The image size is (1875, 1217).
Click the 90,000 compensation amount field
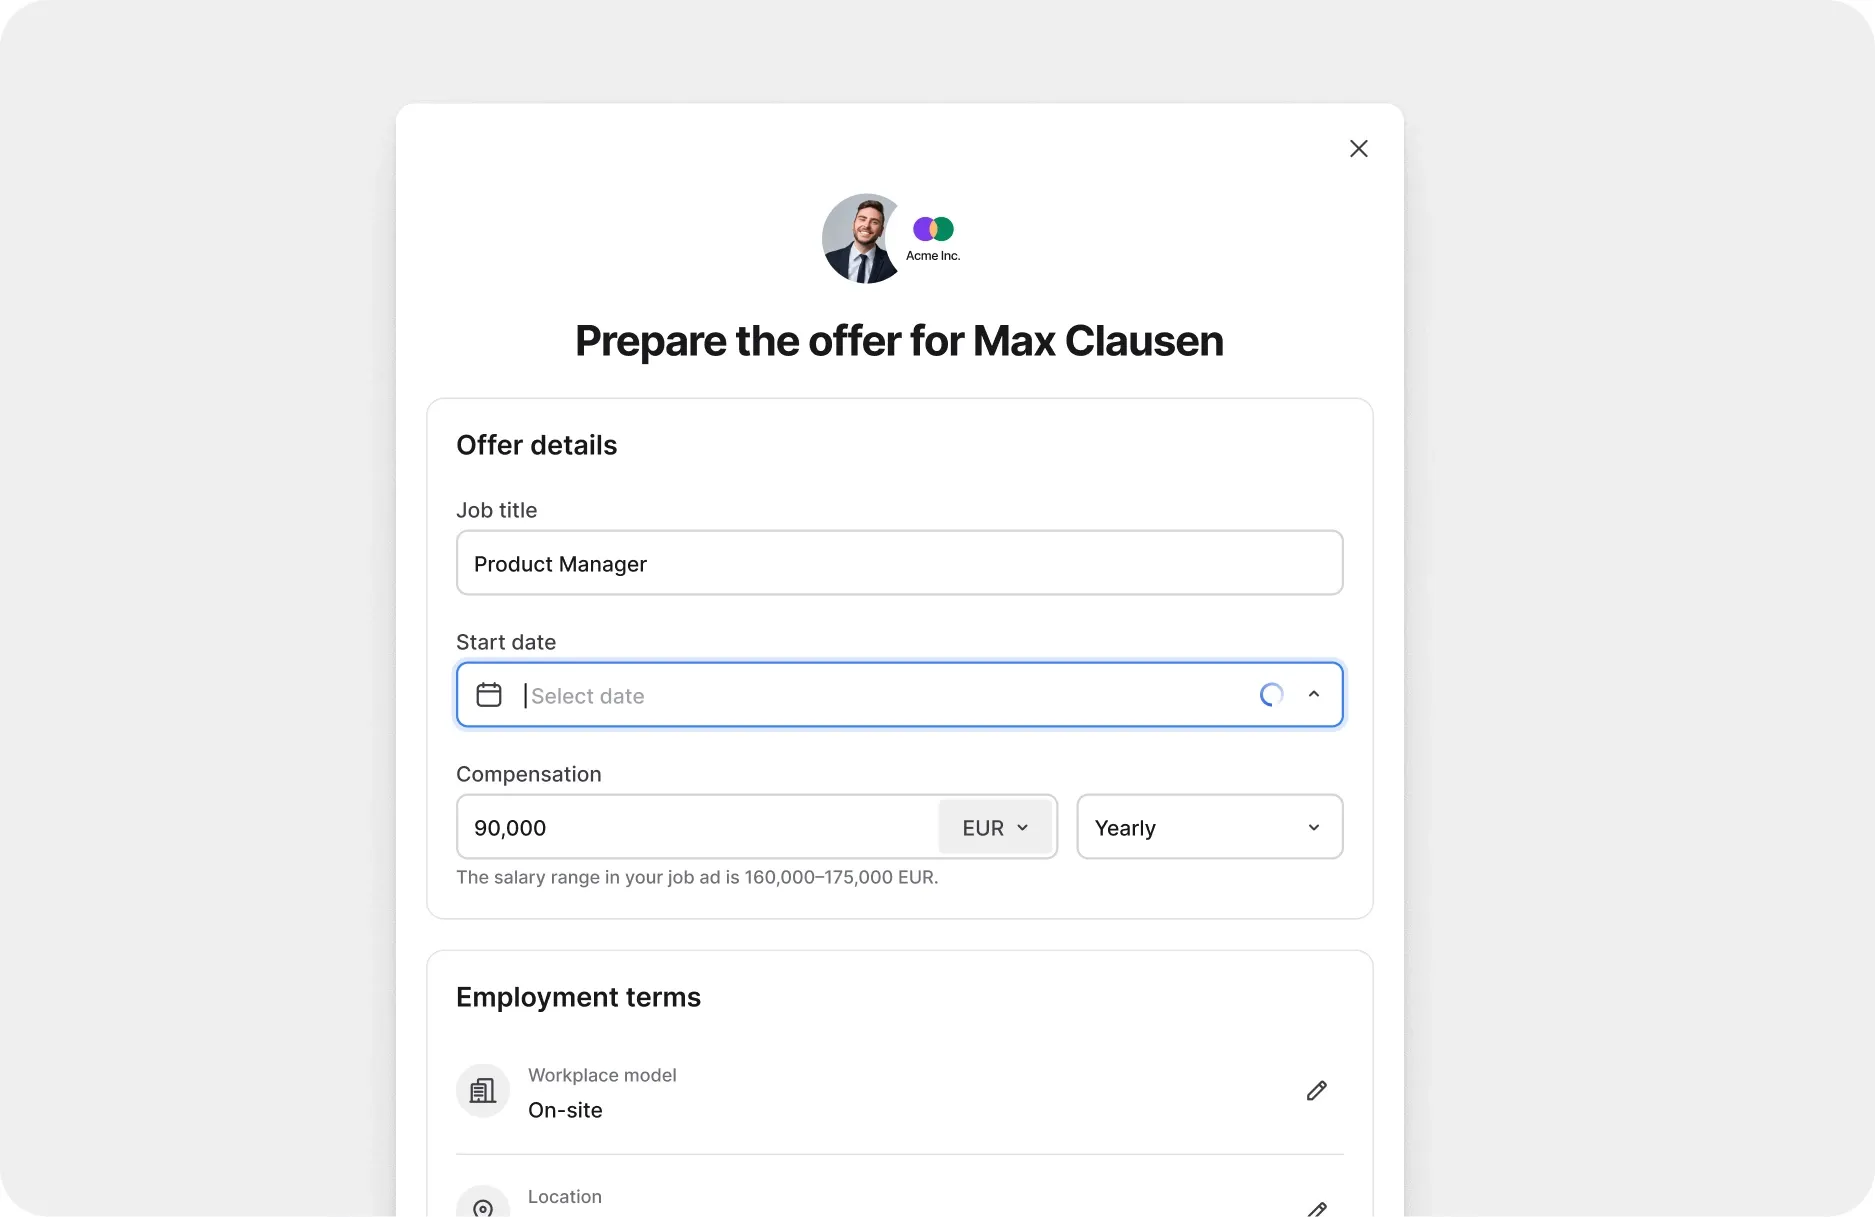[x=697, y=827]
